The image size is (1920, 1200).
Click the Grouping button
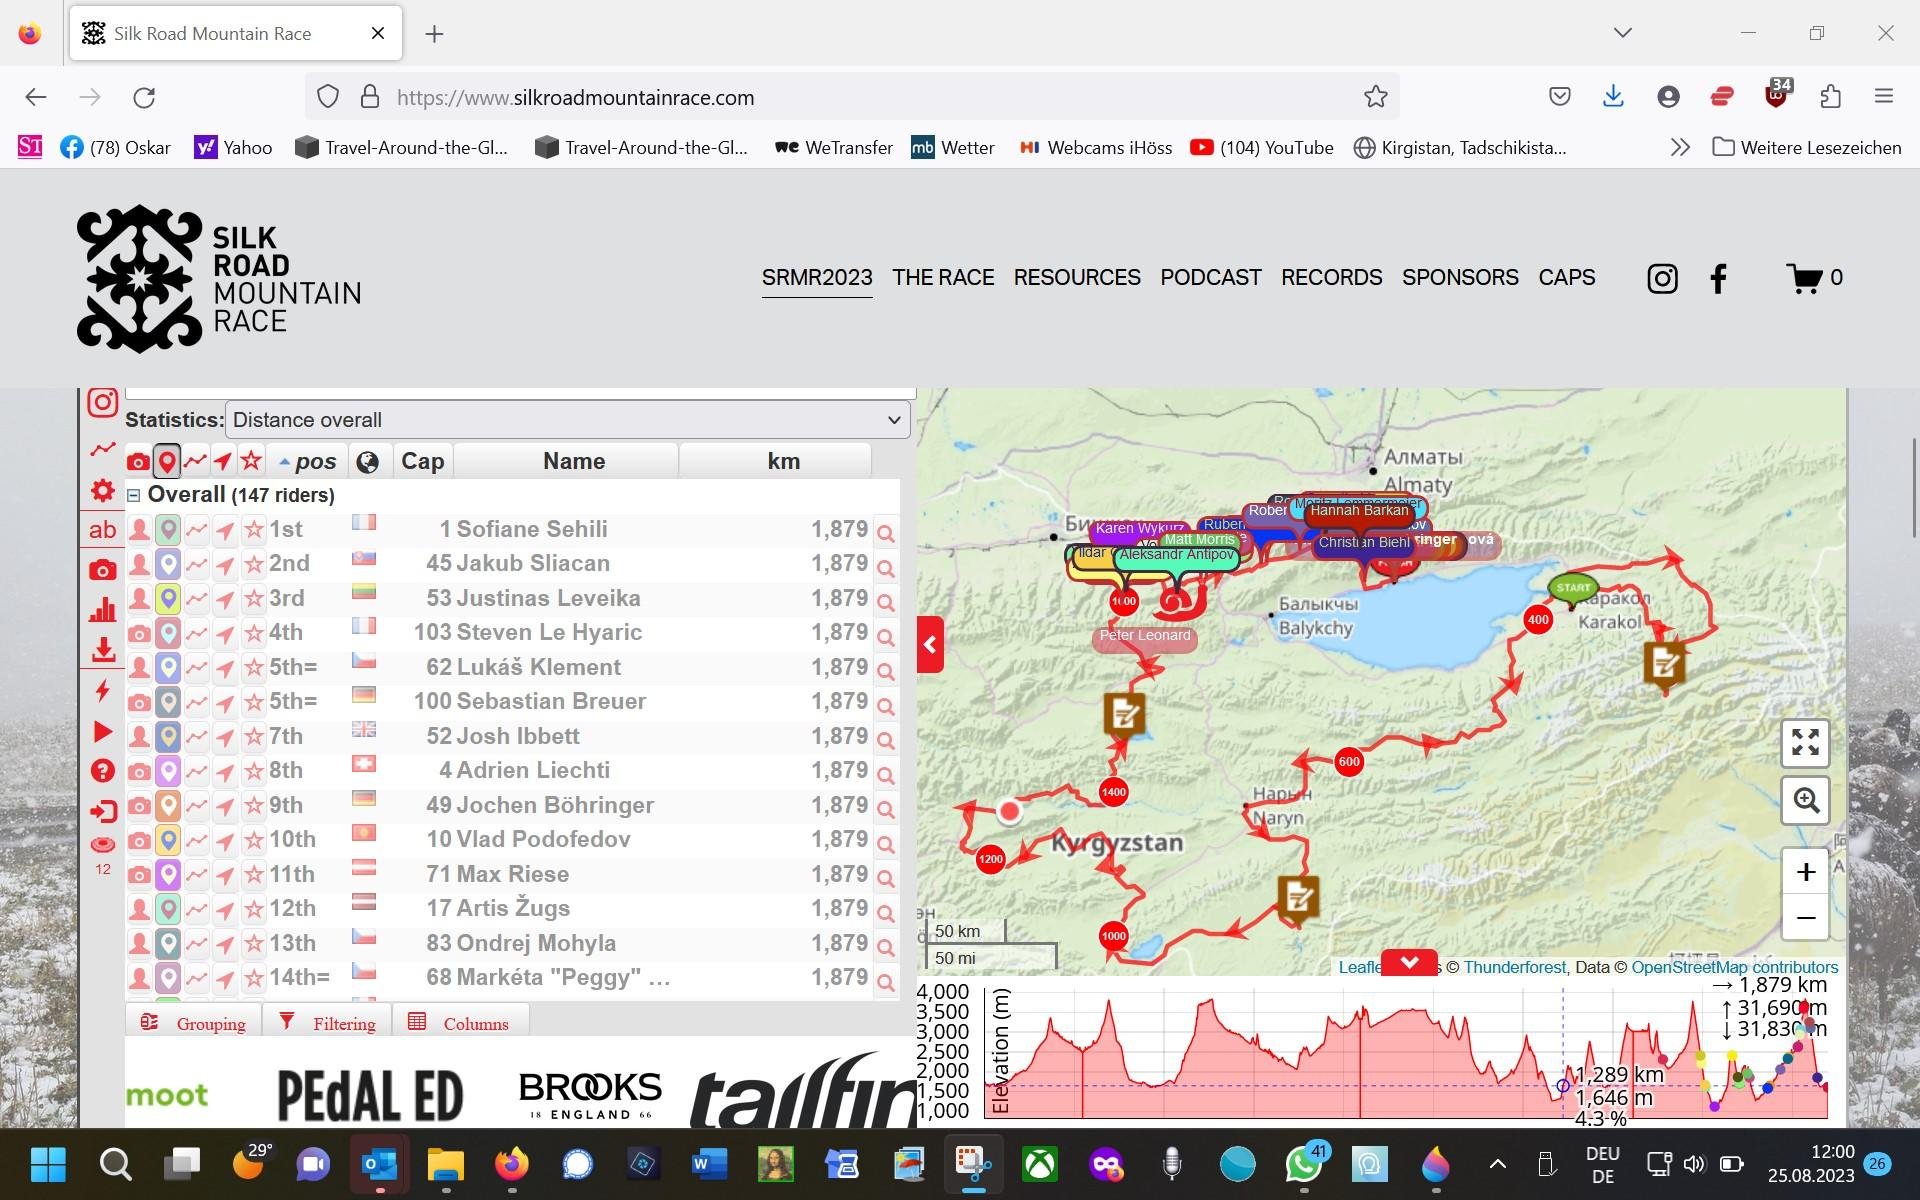pyautogui.click(x=193, y=1023)
